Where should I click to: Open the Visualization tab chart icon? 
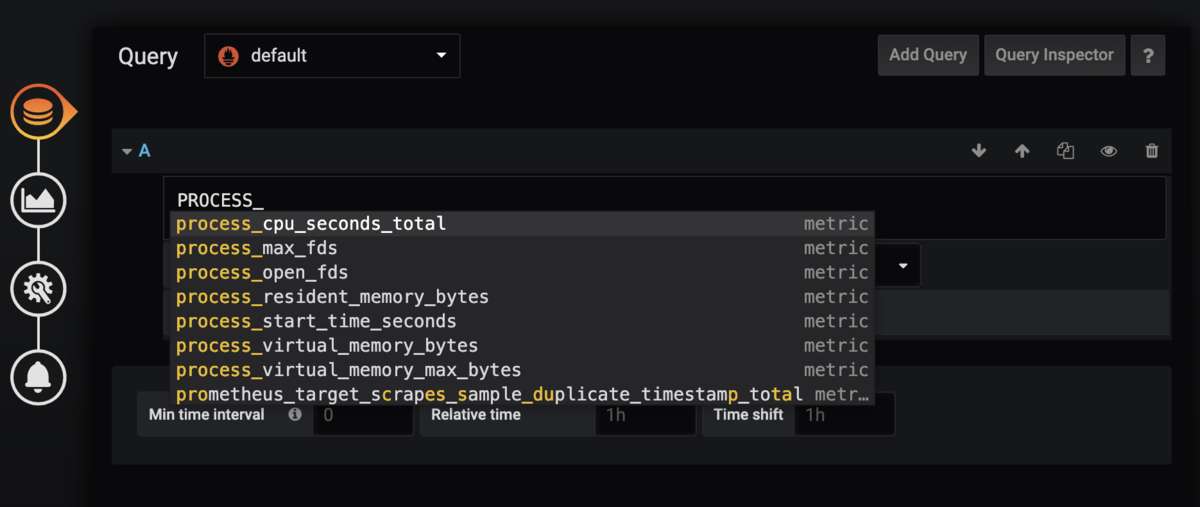(39, 200)
